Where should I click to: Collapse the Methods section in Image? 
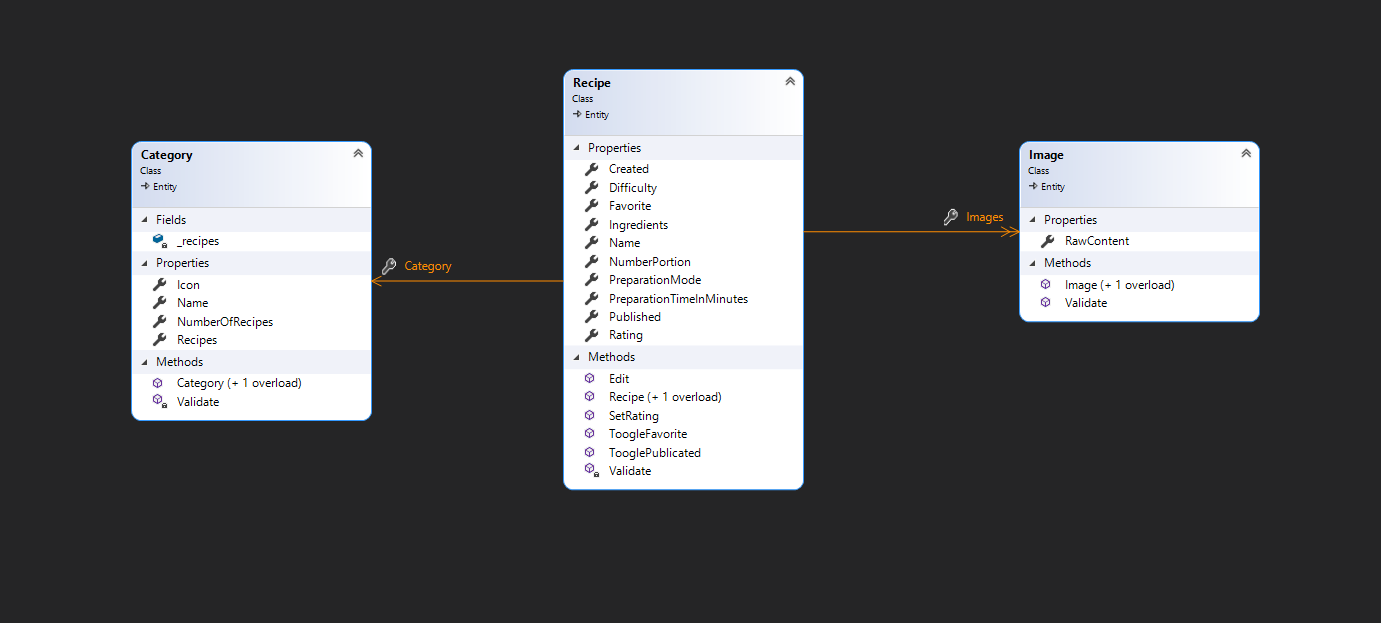(x=1031, y=263)
